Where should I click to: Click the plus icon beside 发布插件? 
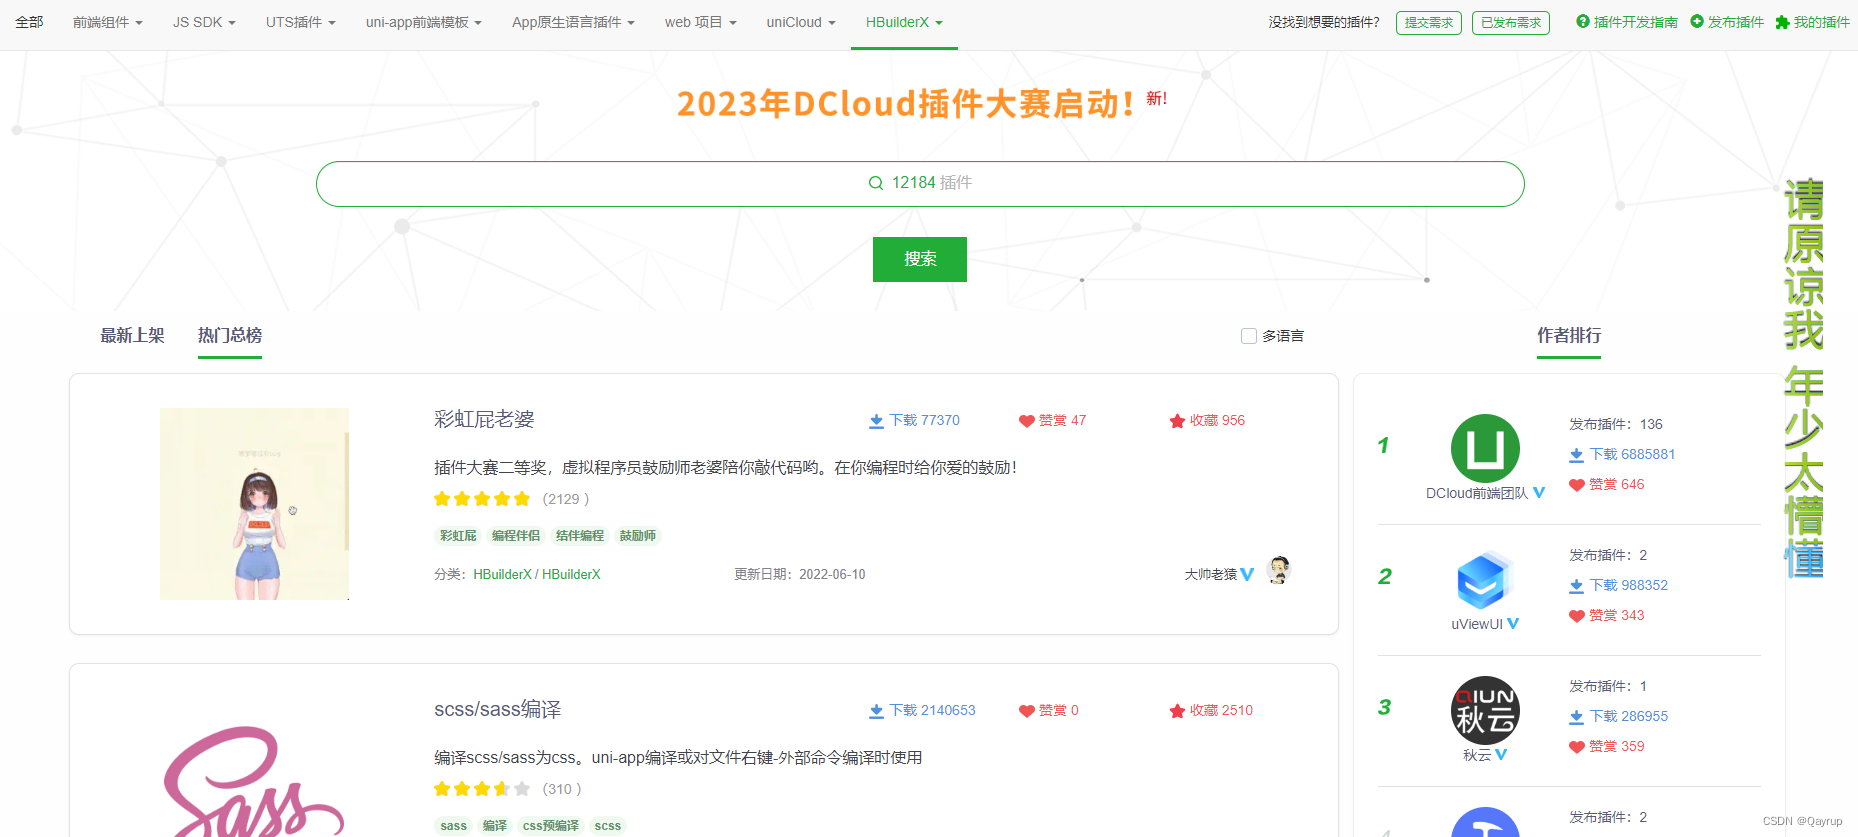[x=1697, y=21]
